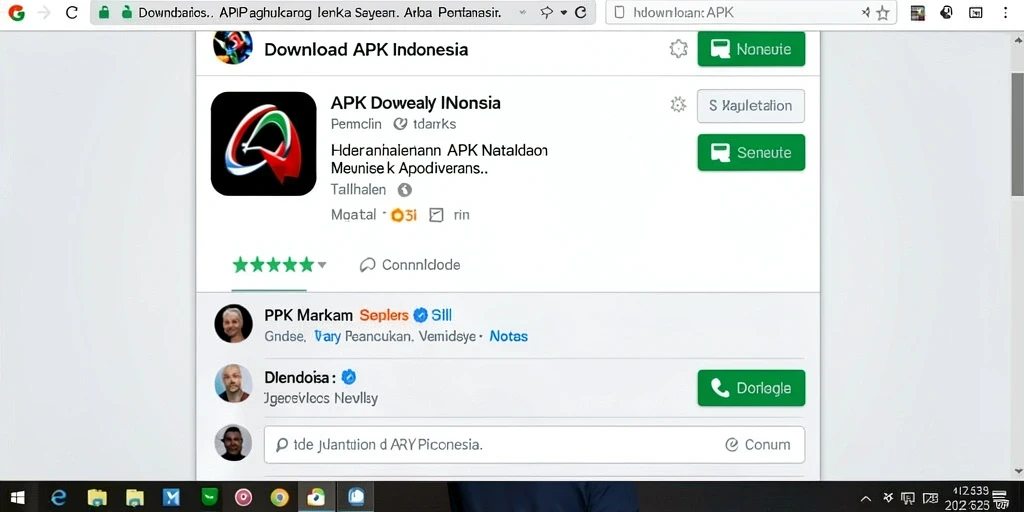
Task: Click the browser address bar URL text
Action: (320, 12)
